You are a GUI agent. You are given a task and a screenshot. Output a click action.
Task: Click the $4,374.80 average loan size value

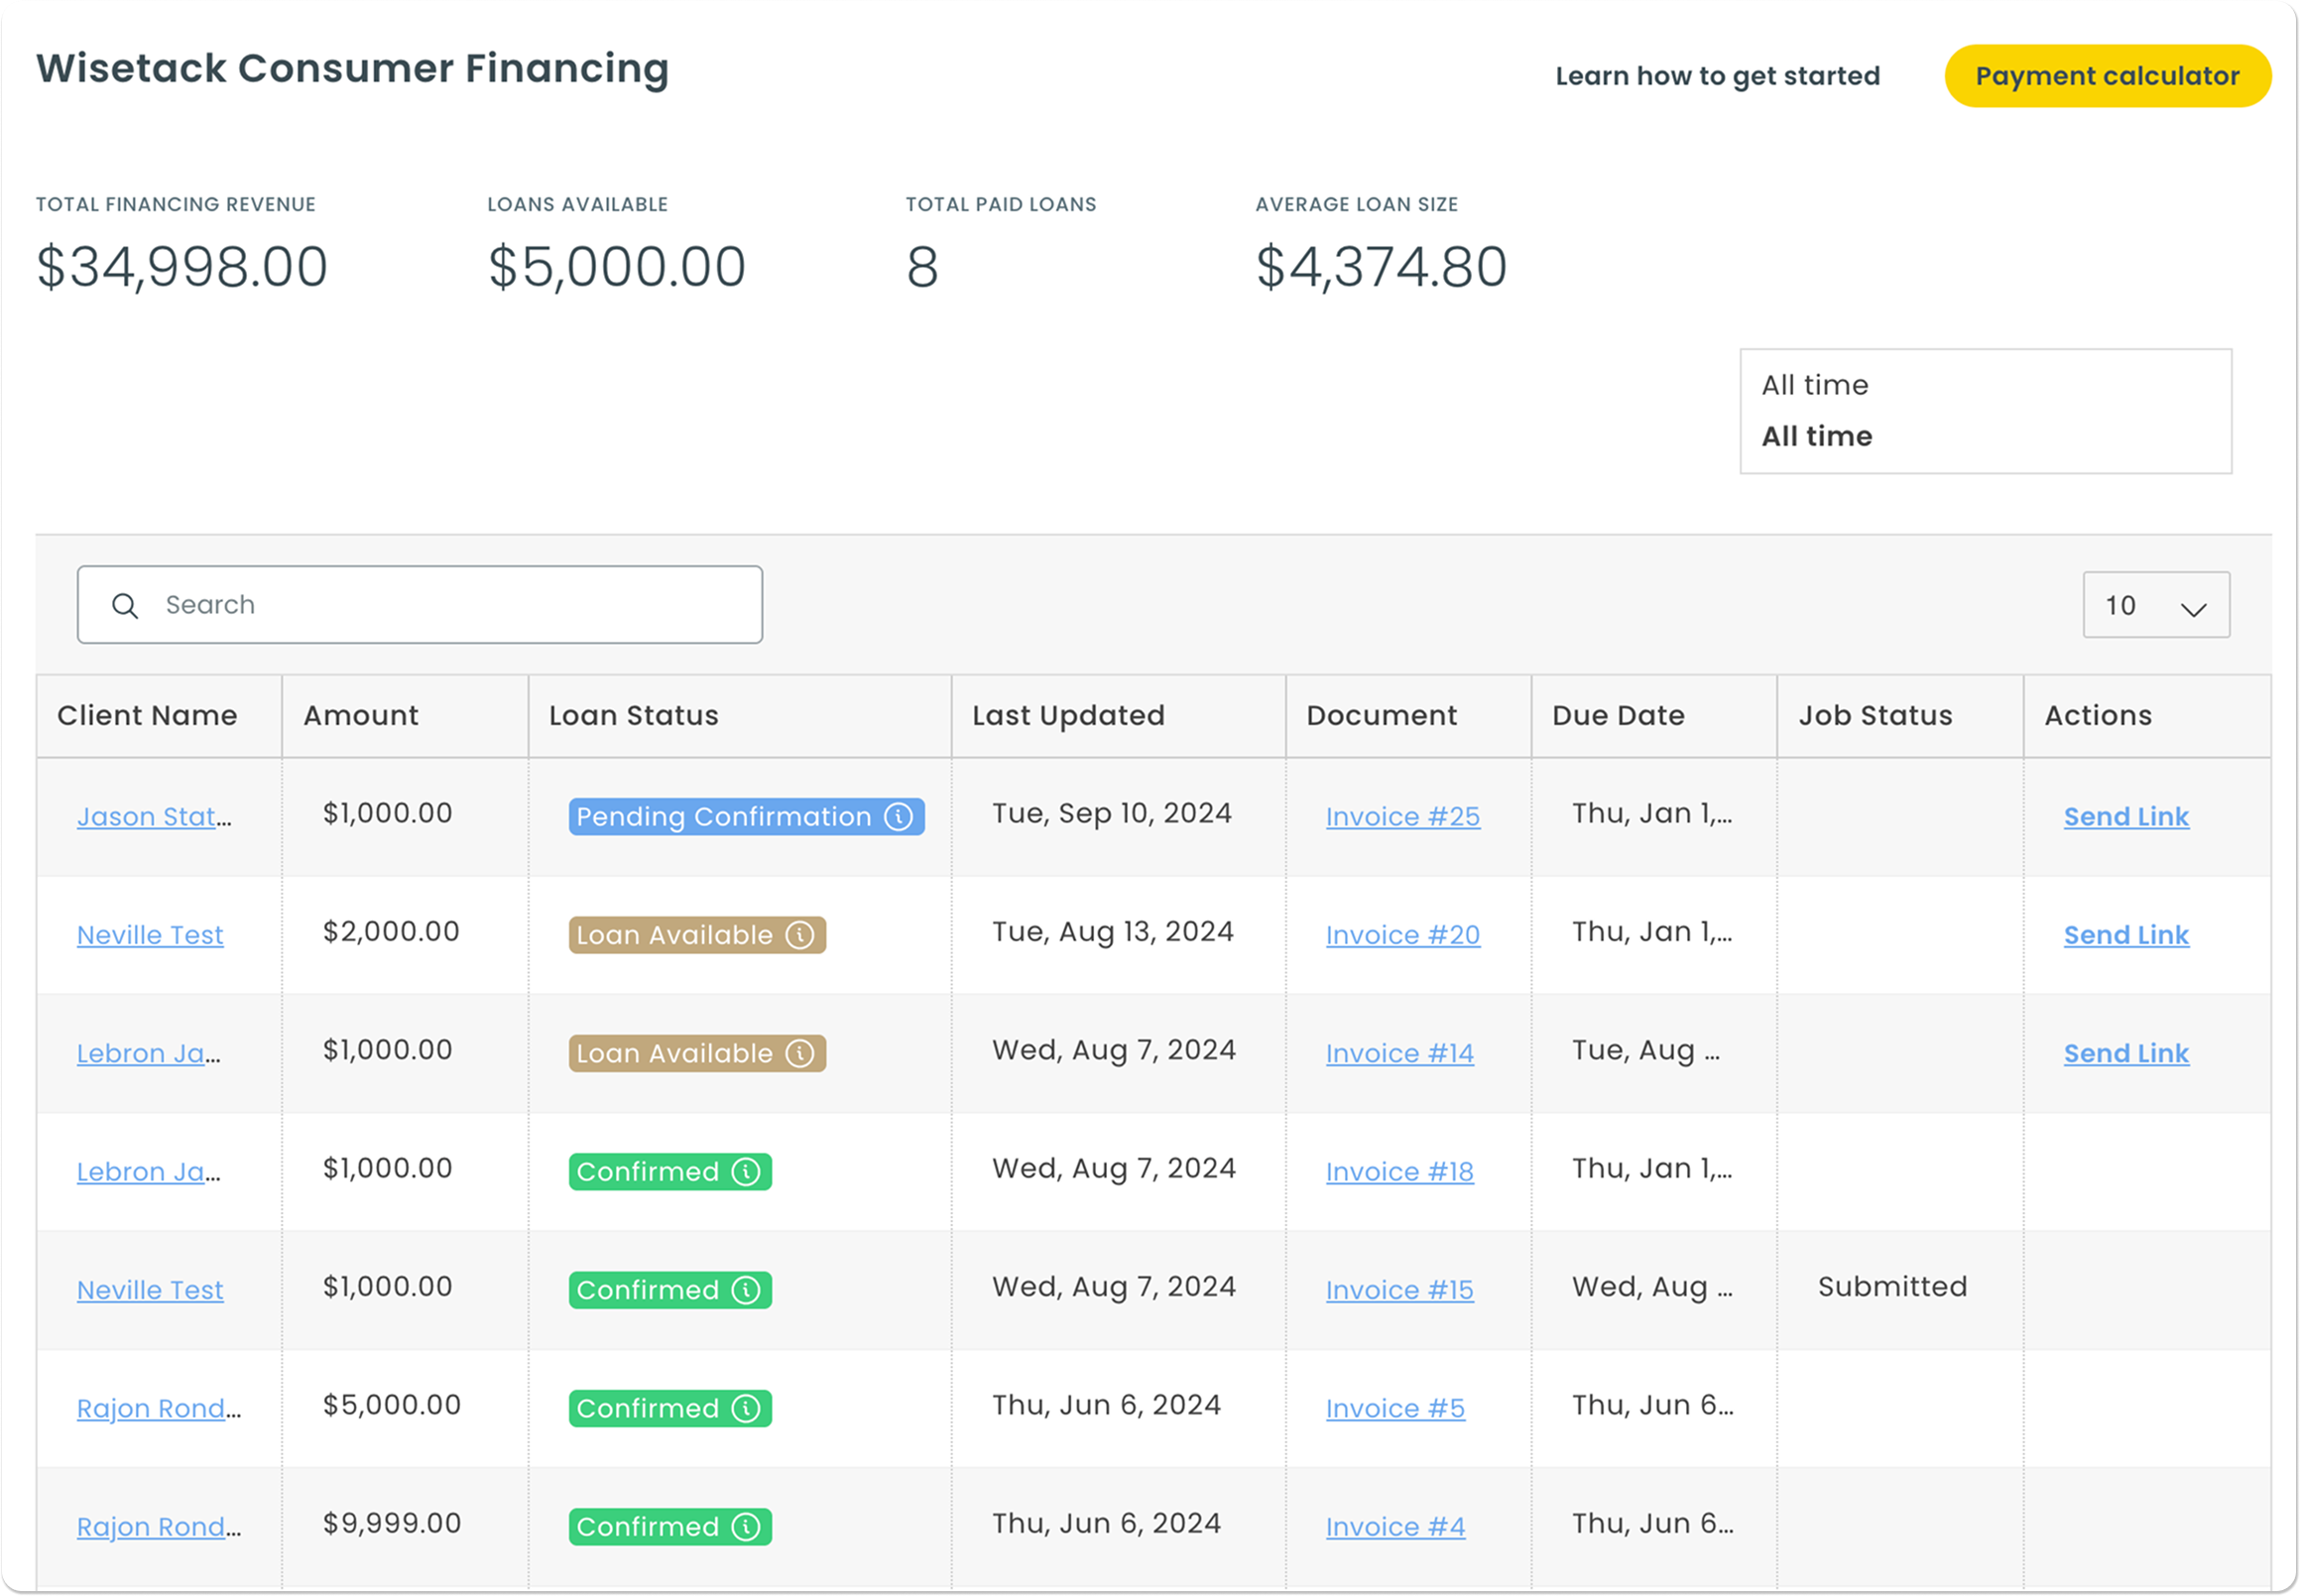[x=1381, y=267]
